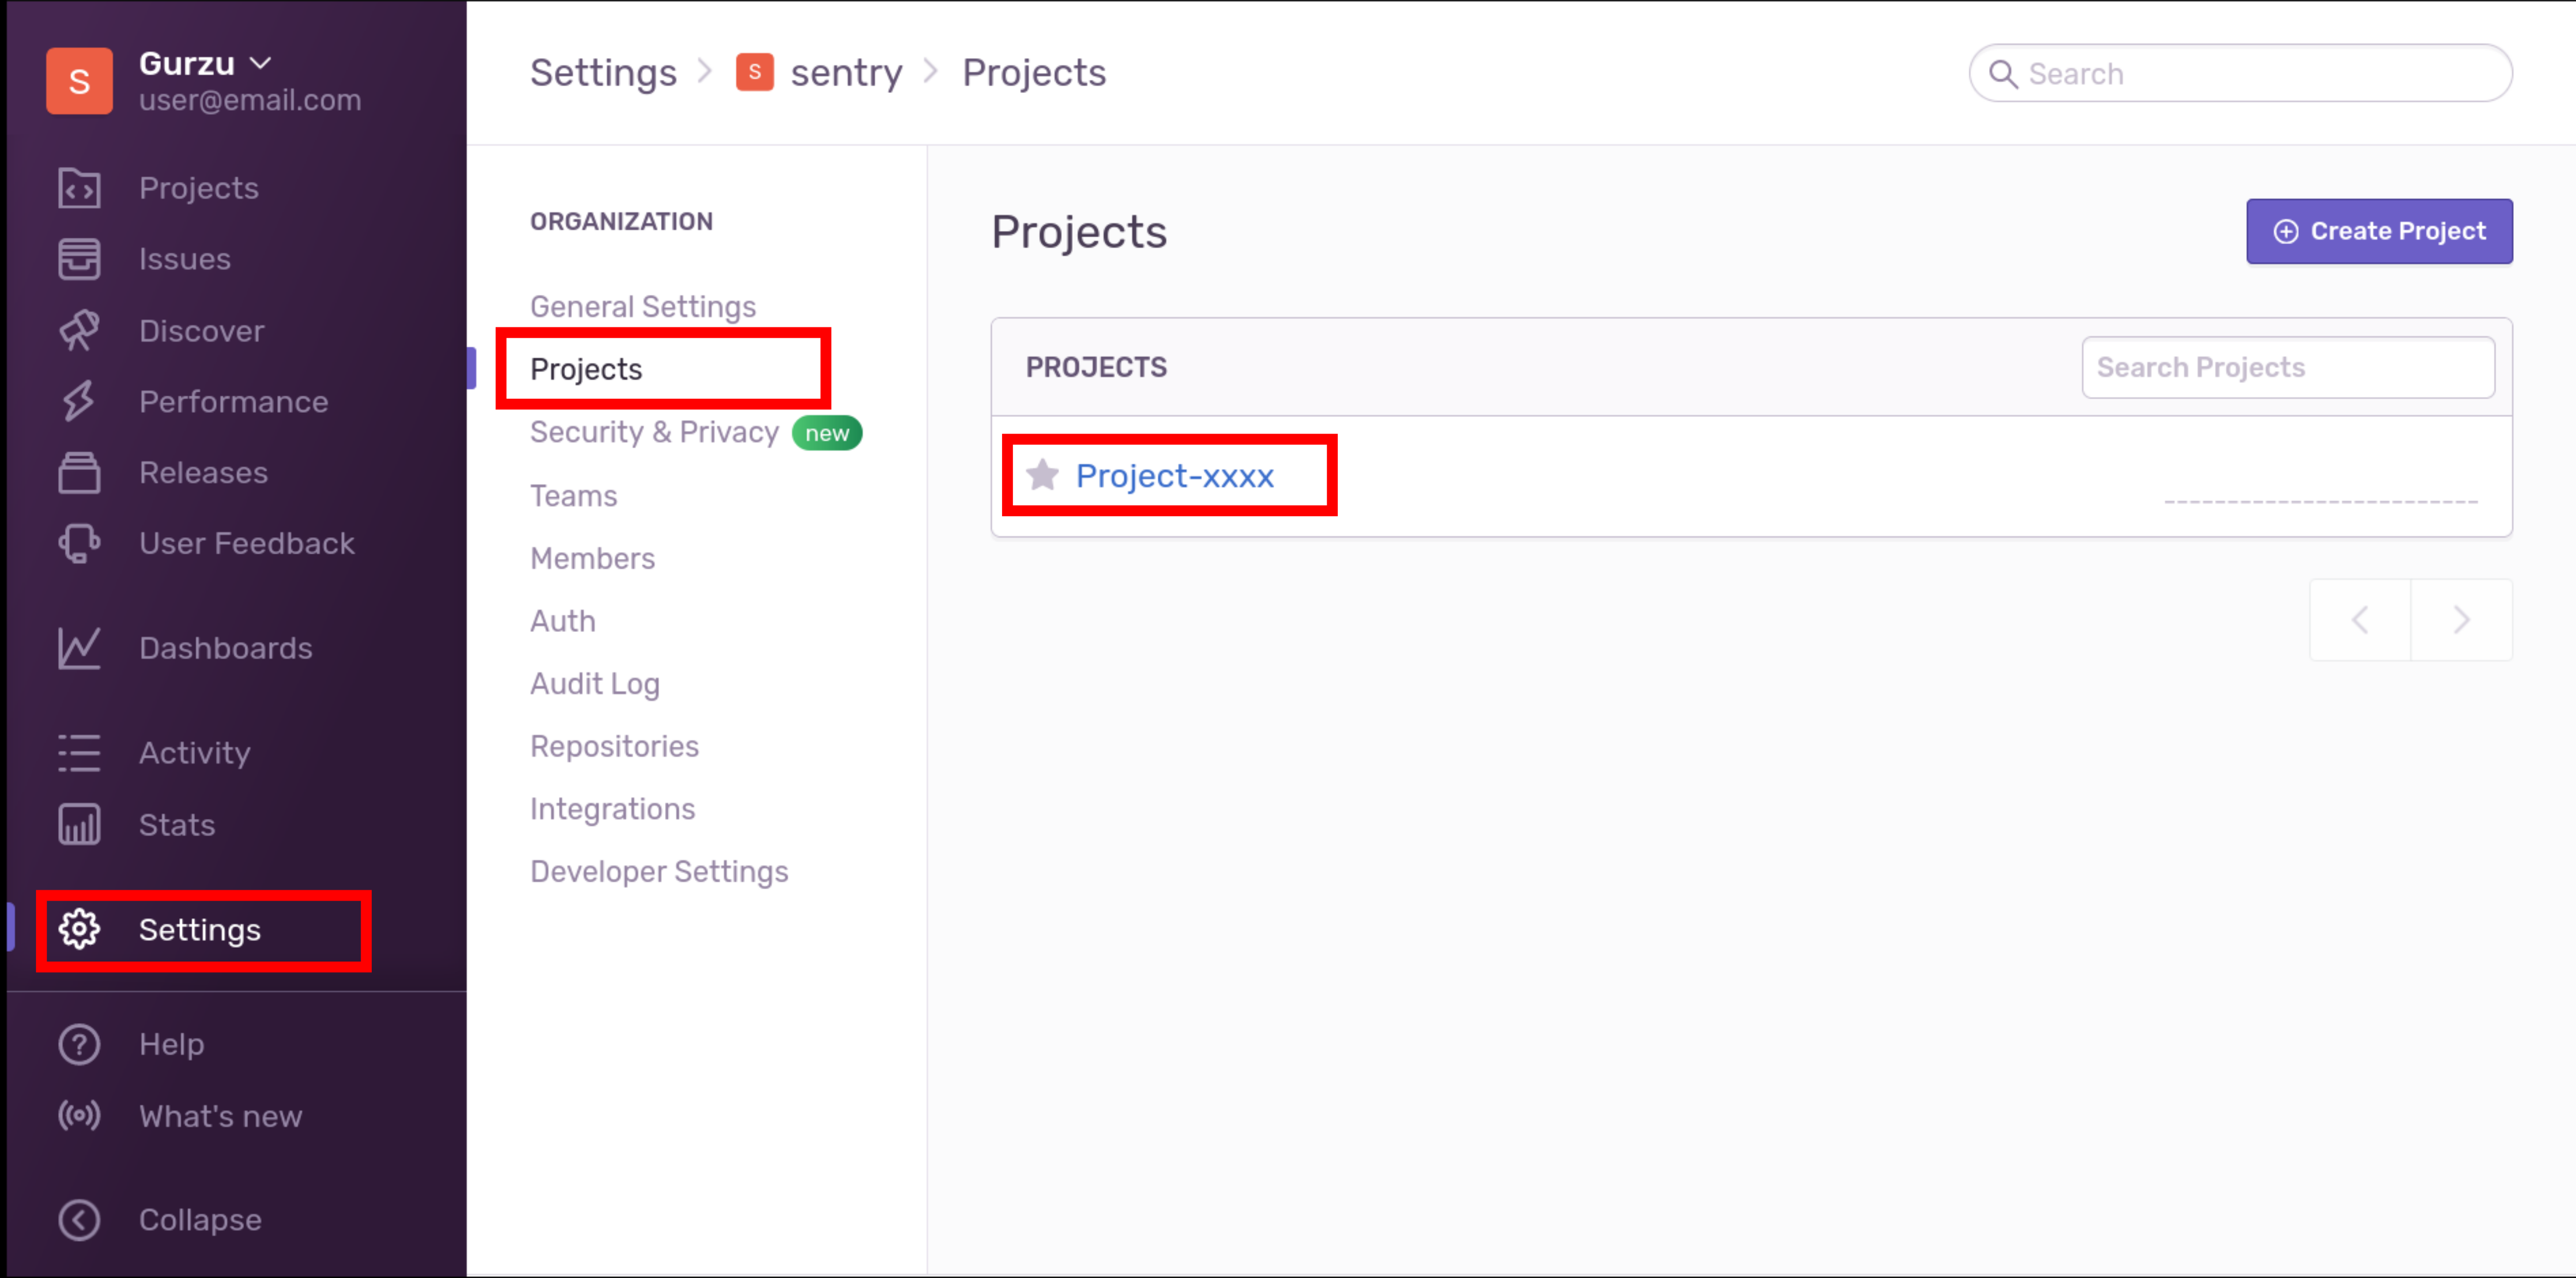Toggle star bookmark on Project-xxxx
Screen dimensions: 2576x1278
[x=1042, y=475]
